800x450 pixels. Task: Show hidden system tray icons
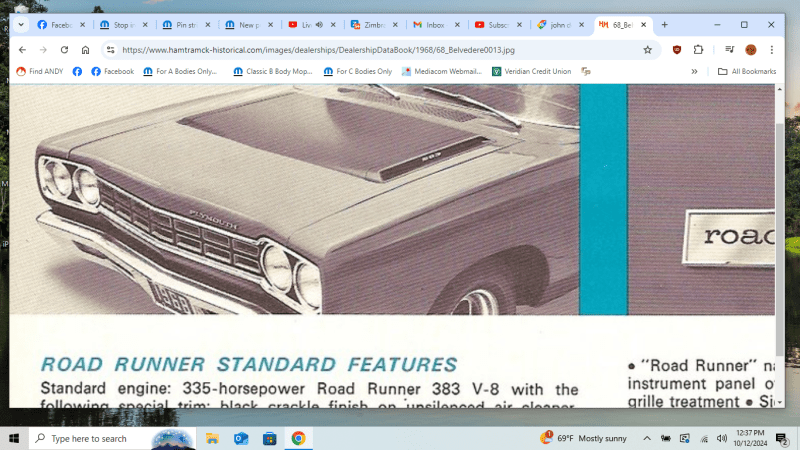click(x=646, y=438)
